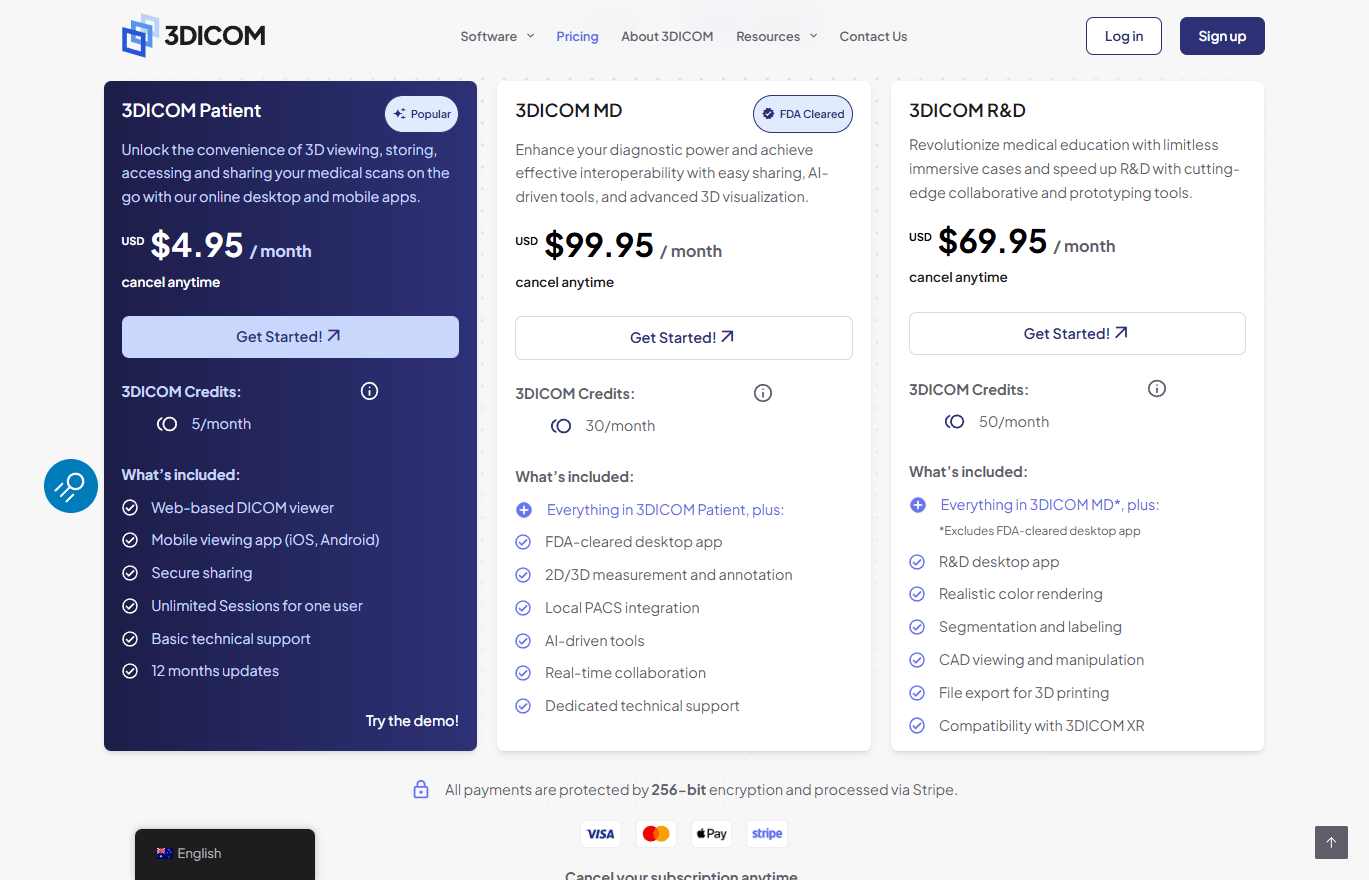Click the plus icon beside Everything in 3DICOM Patient

[x=524, y=510]
